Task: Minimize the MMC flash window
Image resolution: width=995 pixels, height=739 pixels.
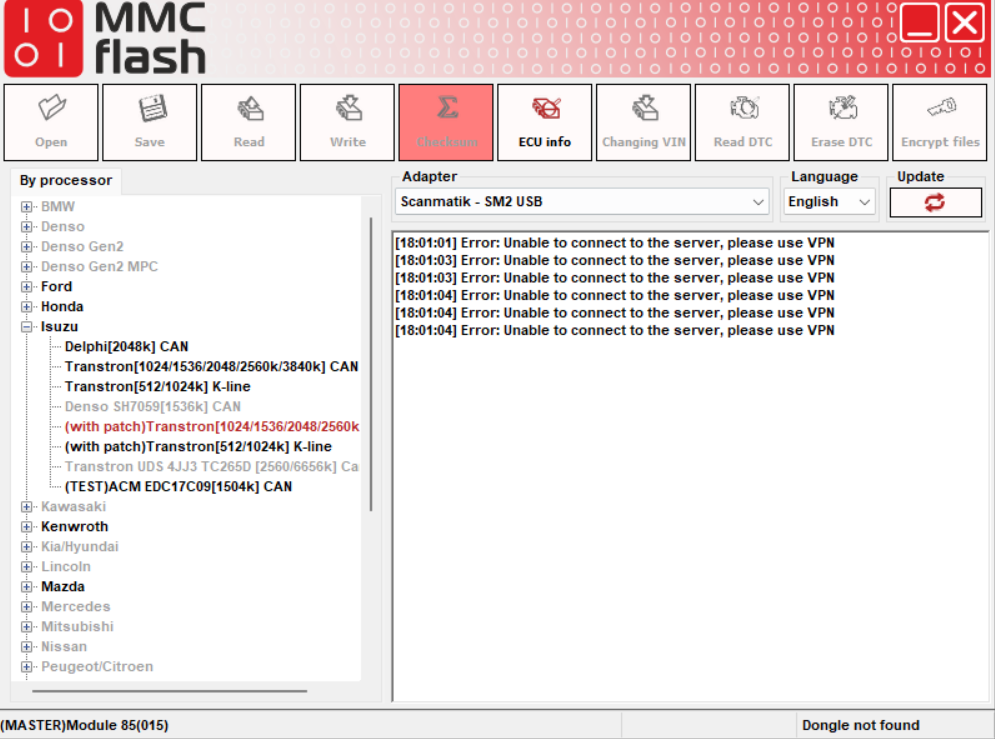Action: coord(919,23)
